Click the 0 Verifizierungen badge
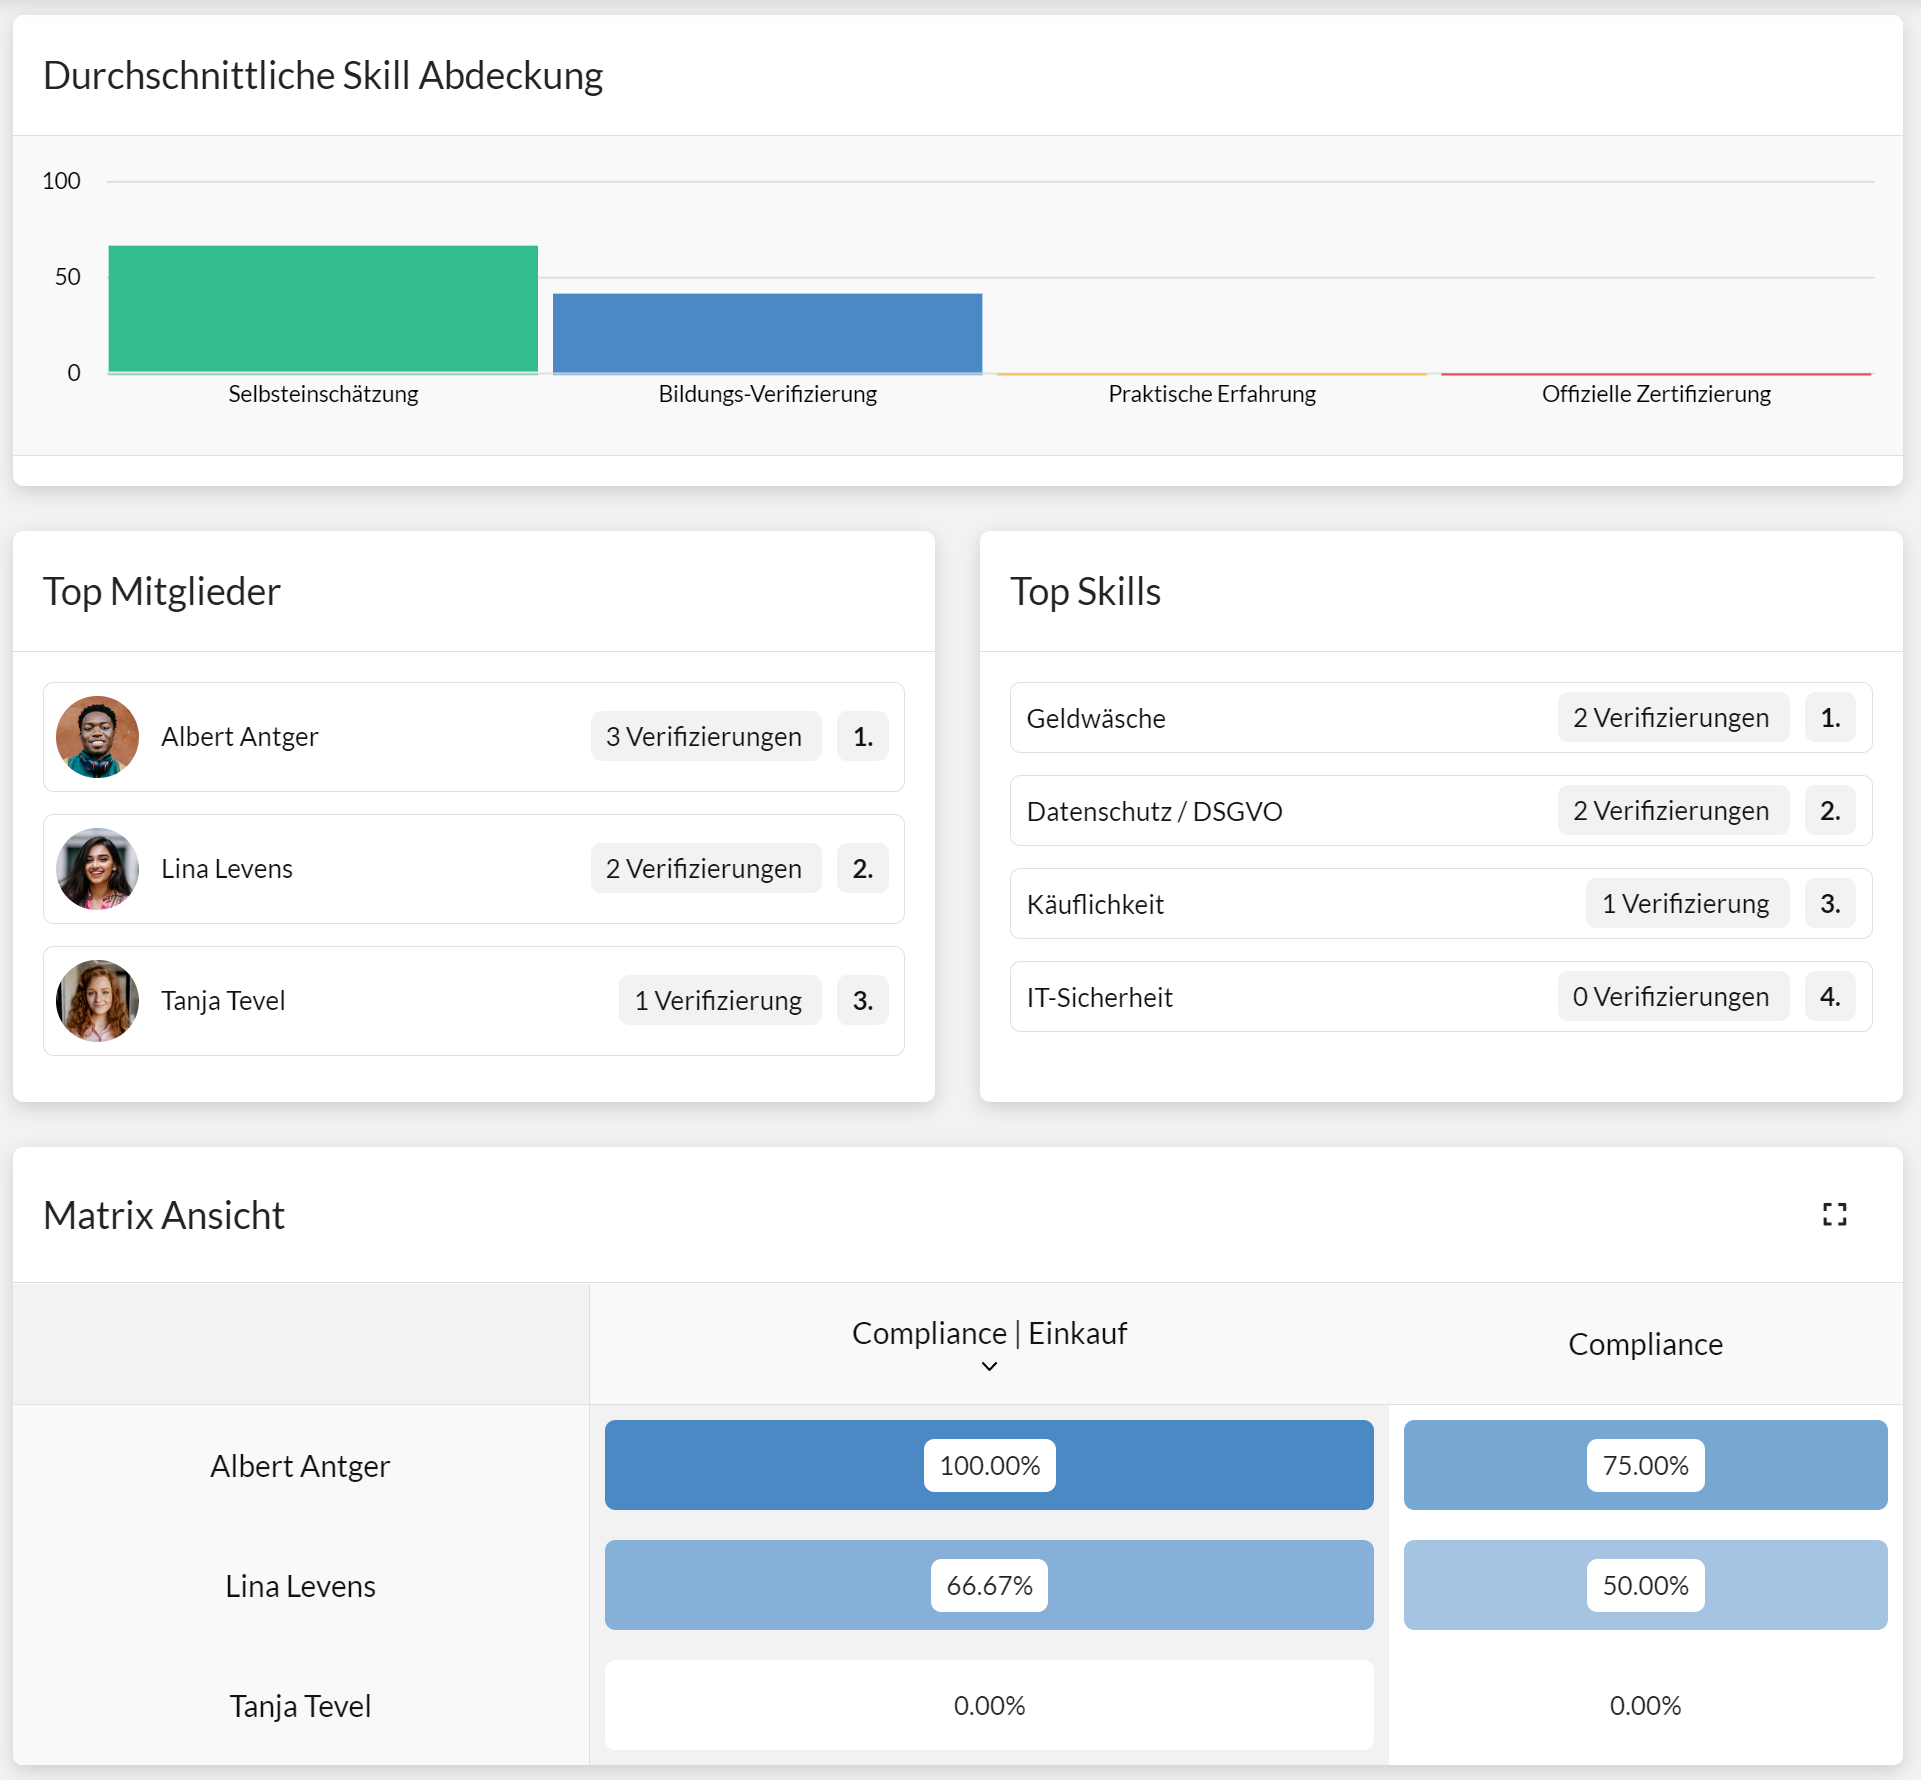1921x1780 pixels. pyautogui.click(x=1672, y=997)
